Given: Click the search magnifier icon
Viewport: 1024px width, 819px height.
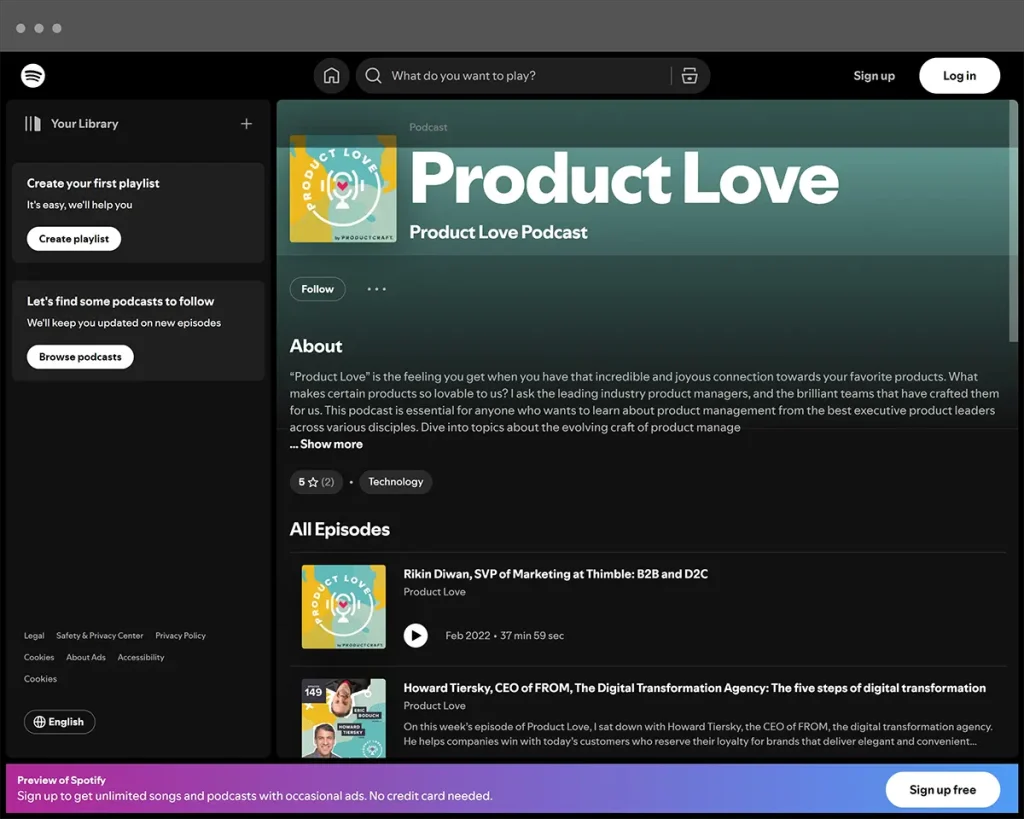Looking at the screenshot, I should (372, 75).
